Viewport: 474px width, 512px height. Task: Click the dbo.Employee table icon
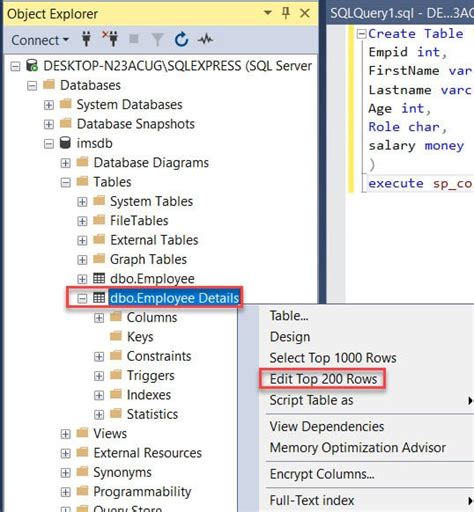tap(99, 278)
